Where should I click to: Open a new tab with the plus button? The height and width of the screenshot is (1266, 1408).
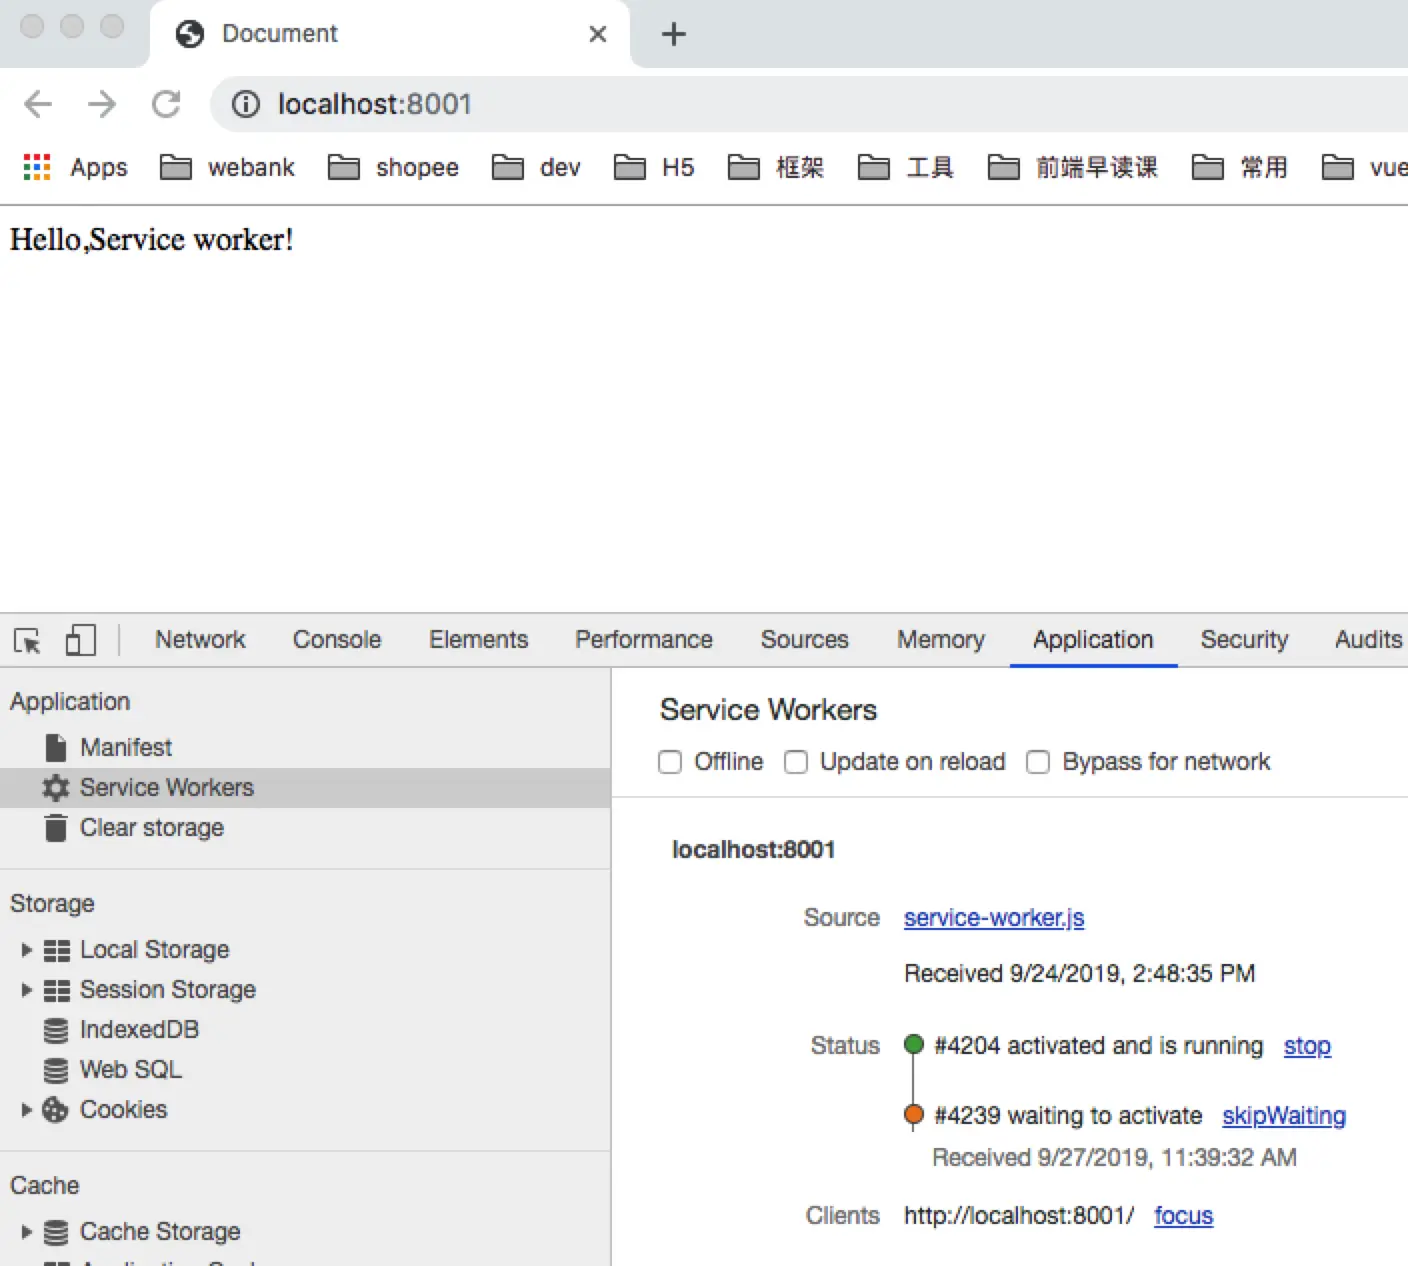pos(674,34)
